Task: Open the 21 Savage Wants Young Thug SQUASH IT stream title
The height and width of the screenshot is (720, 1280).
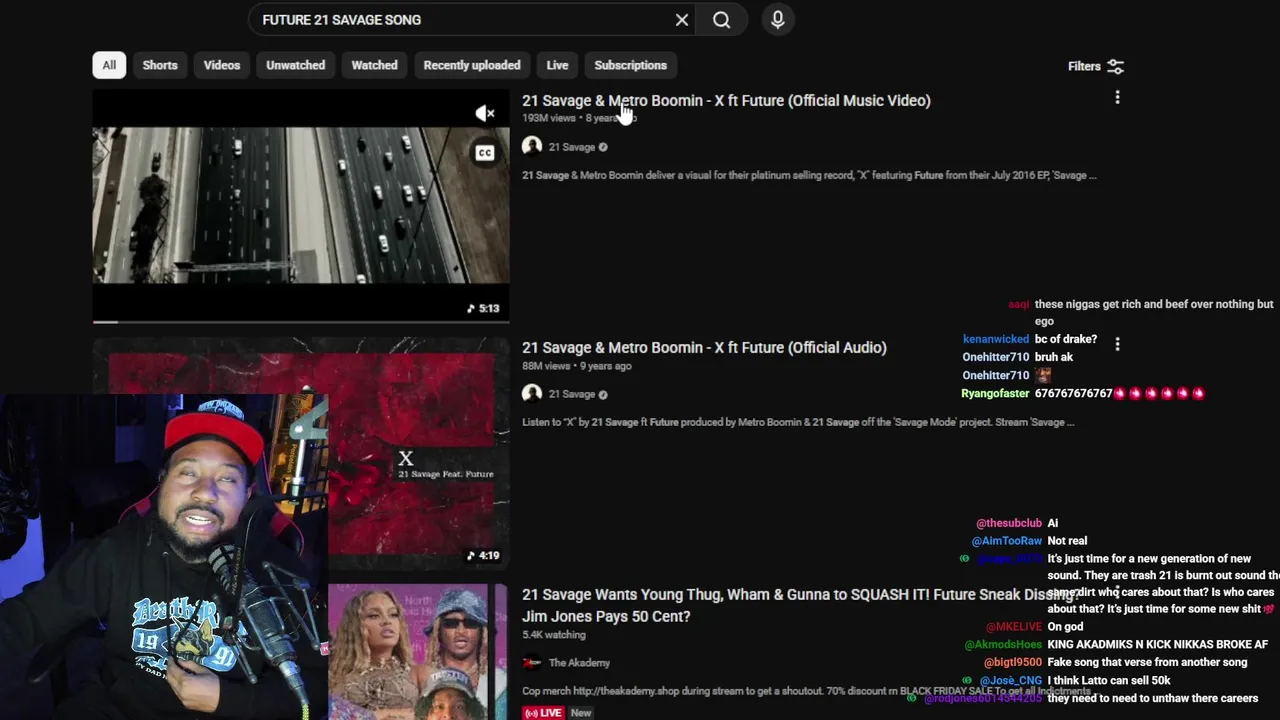Action: (798, 605)
